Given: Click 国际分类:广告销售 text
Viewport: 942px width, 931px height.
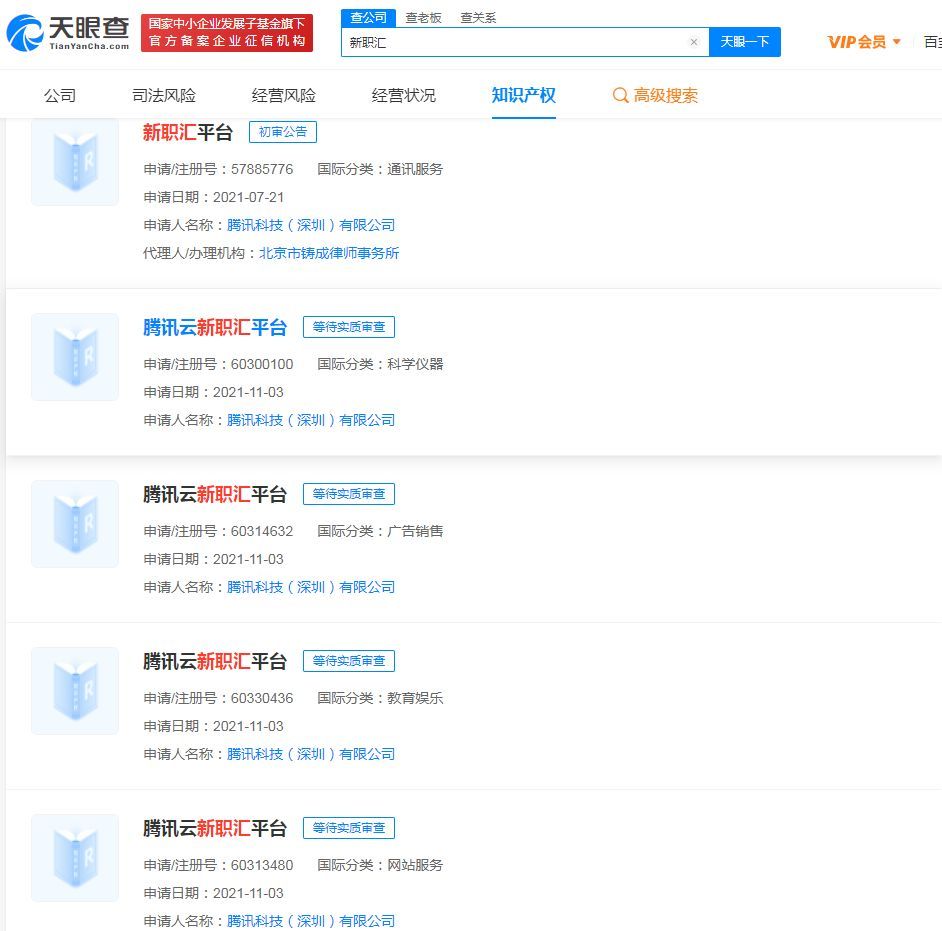Looking at the screenshot, I should pos(380,531).
